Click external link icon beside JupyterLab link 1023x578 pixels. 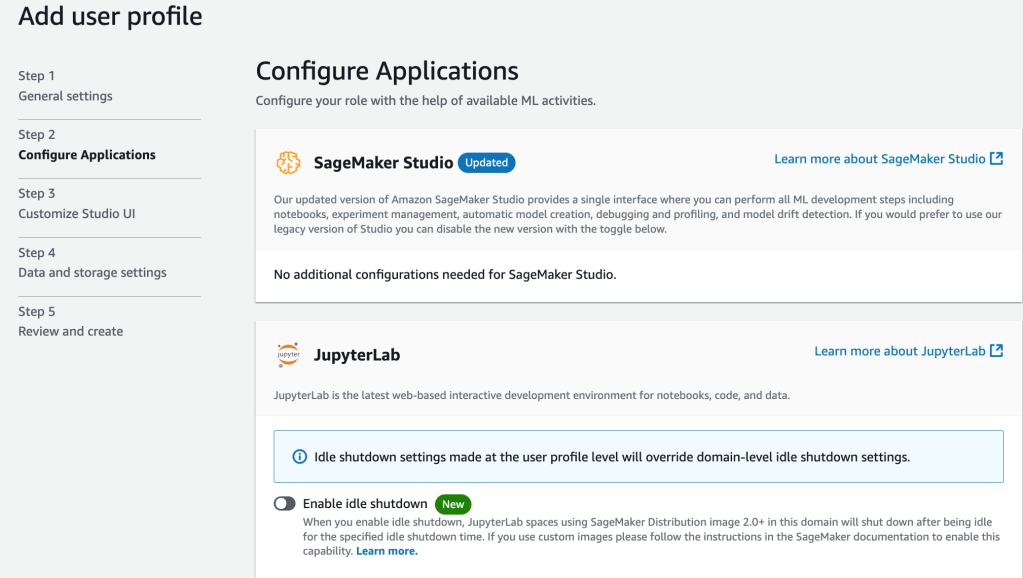pos(996,351)
